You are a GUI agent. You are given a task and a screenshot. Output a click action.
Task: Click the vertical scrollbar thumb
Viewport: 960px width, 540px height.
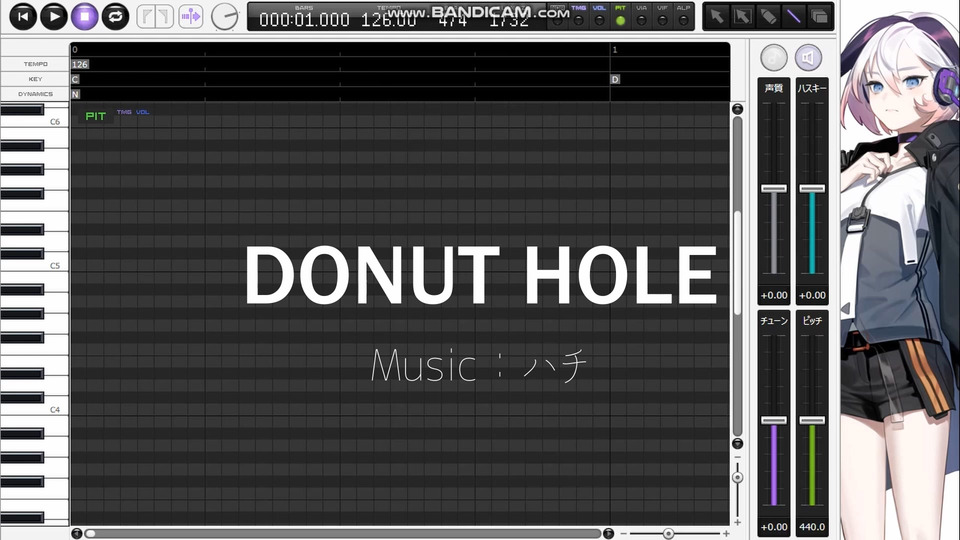(x=737, y=263)
